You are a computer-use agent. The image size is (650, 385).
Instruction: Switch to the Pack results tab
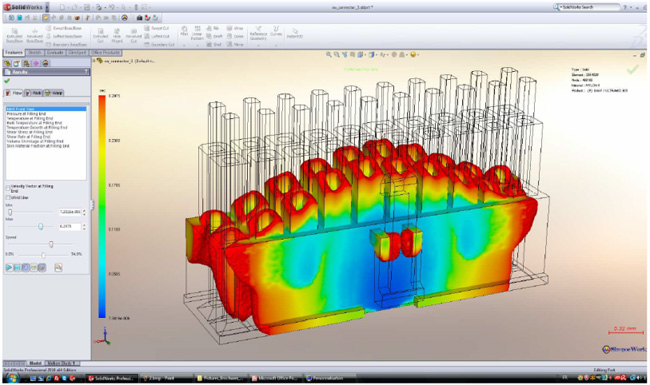pyautogui.click(x=33, y=93)
